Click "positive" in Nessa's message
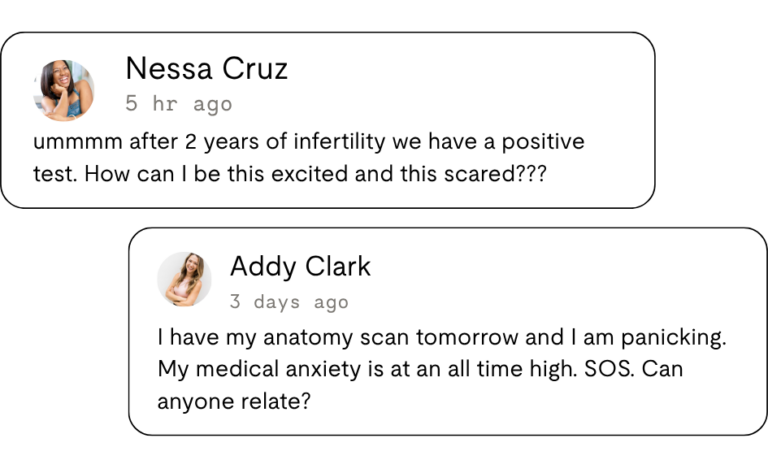 click(x=543, y=142)
